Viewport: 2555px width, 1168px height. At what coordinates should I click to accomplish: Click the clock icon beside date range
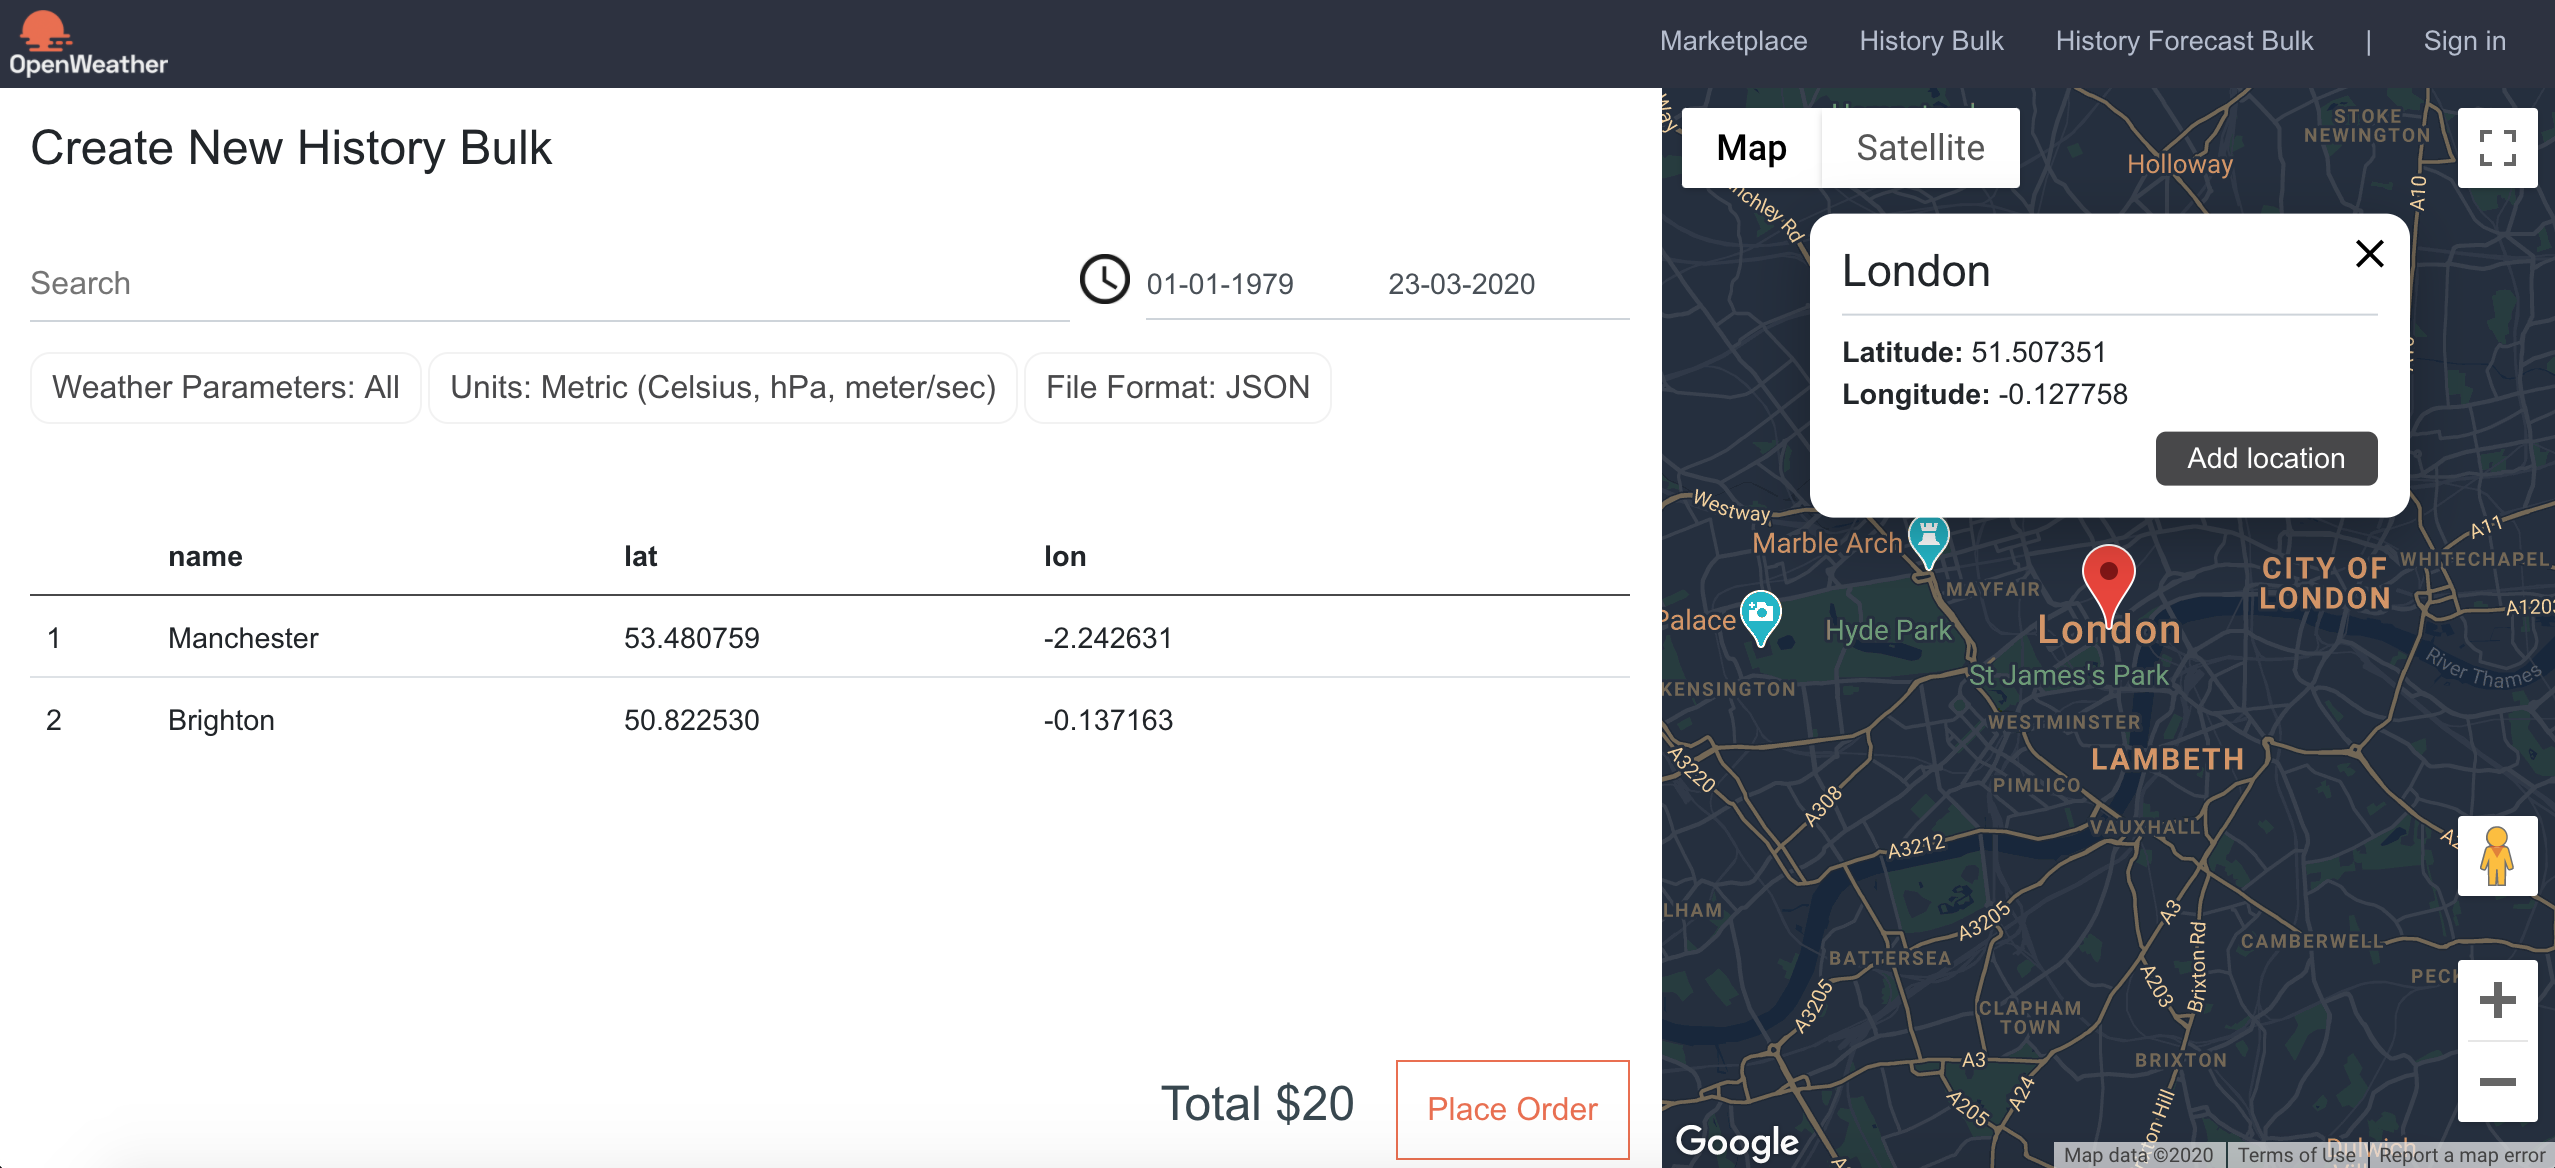coord(1104,280)
